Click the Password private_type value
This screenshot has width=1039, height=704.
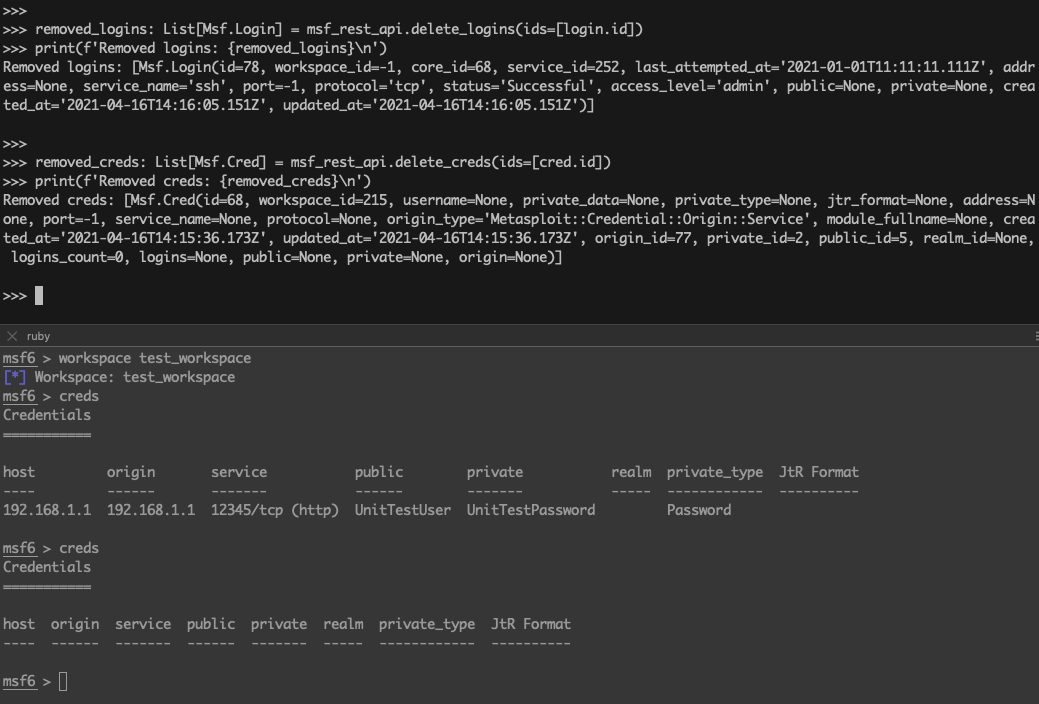[698, 510]
